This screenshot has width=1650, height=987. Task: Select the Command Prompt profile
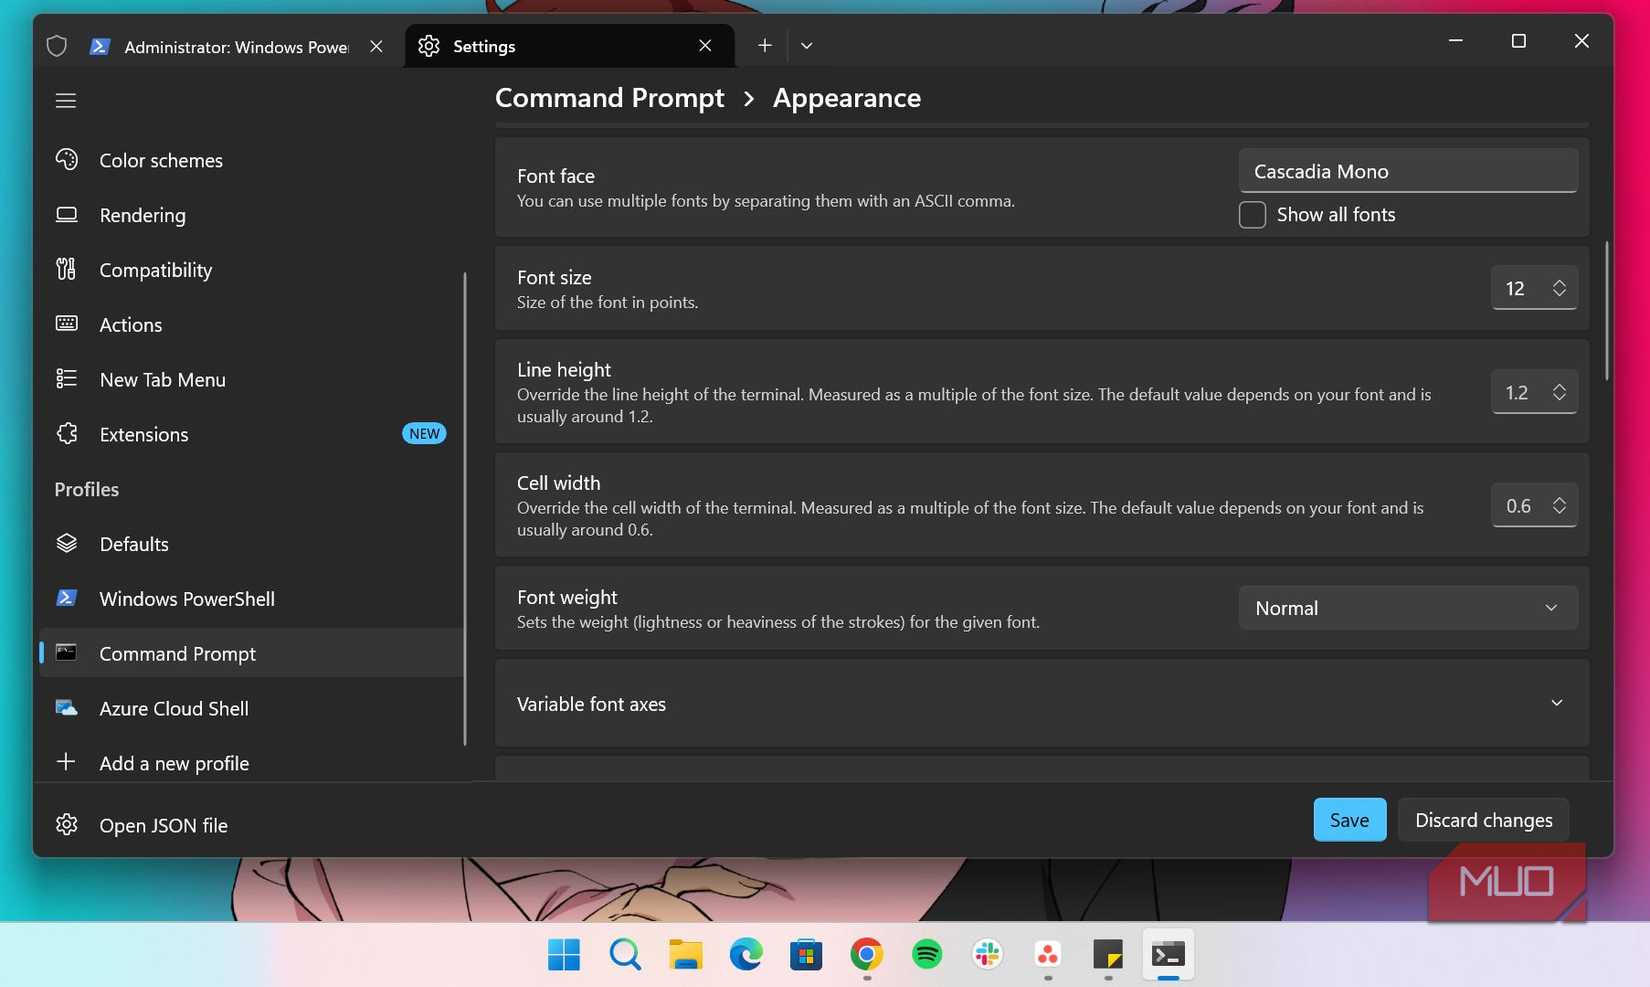pos(250,653)
